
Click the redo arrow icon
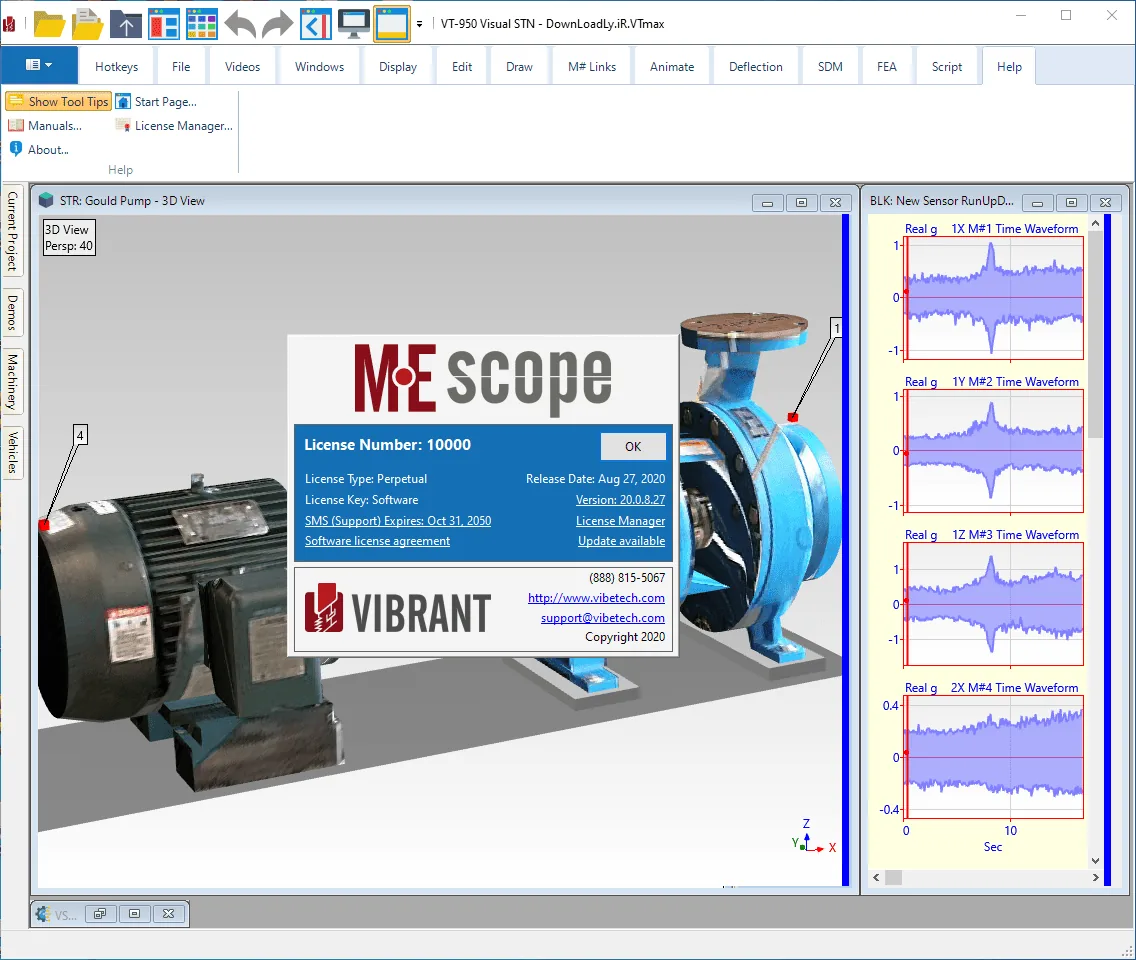pyautogui.click(x=277, y=24)
